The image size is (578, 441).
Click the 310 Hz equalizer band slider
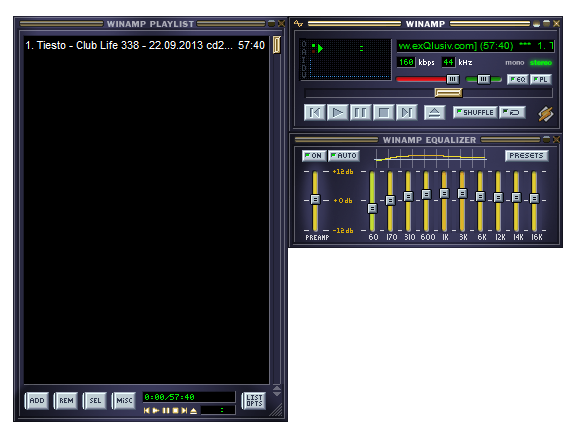click(x=408, y=196)
